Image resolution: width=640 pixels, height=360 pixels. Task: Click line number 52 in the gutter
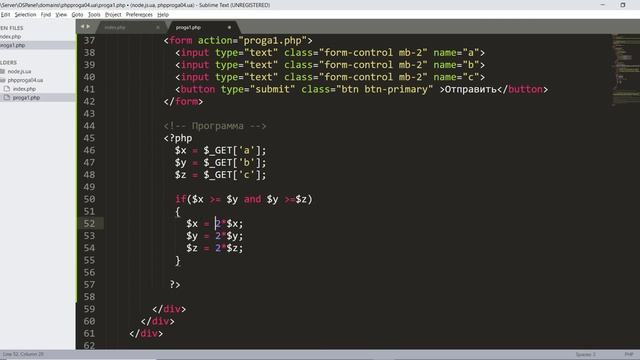[x=89, y=224]
